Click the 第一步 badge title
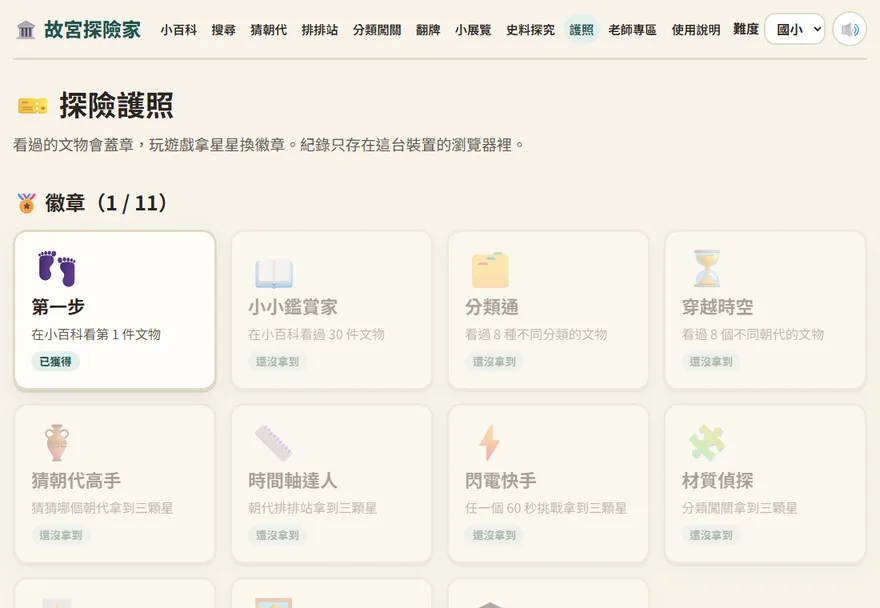The width and height of the screenshot is (880, 608). (x=58, y=307)
